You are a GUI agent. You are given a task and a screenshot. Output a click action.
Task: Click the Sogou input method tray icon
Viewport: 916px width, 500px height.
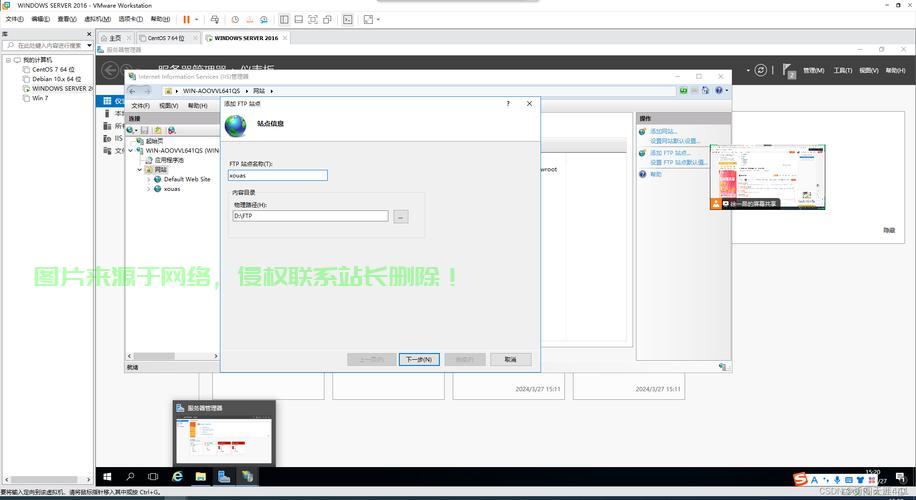800,480
